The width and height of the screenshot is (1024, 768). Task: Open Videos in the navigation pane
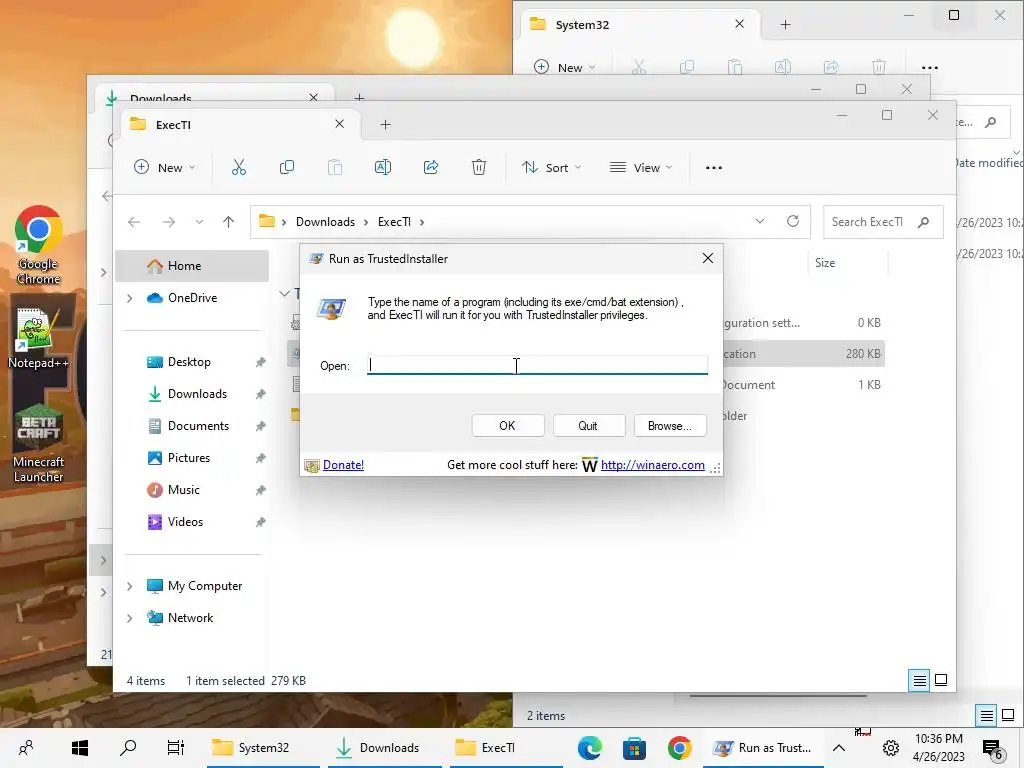(185, 522)
